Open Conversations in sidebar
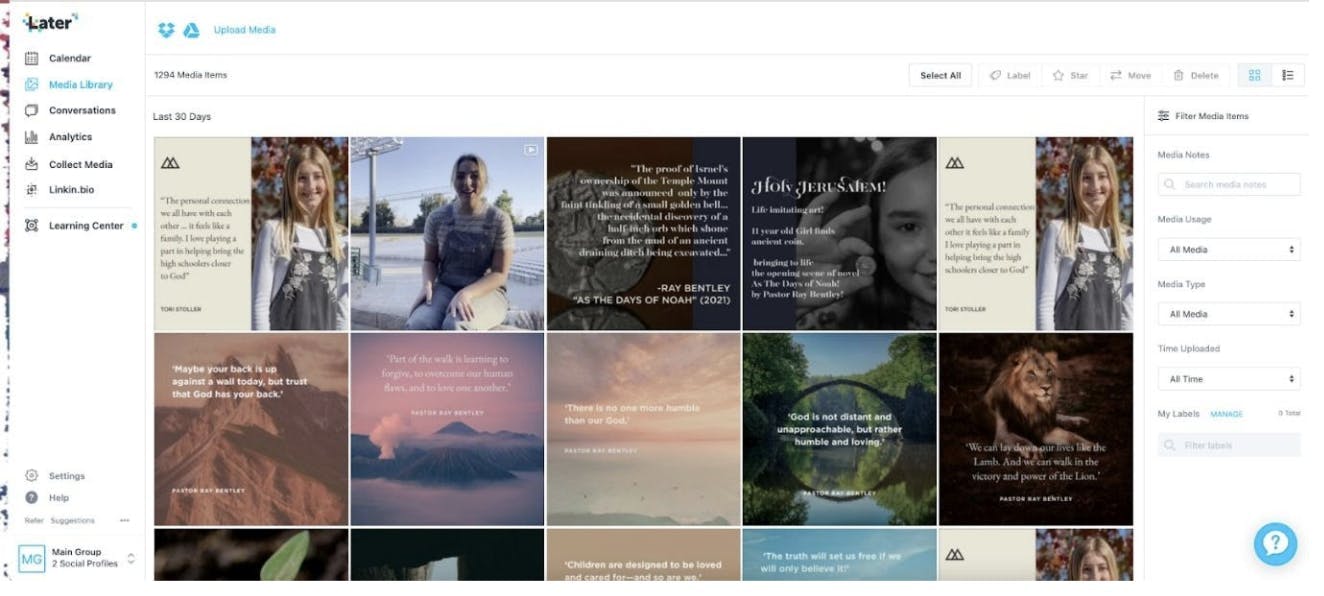This screenshot has height=596, width=1324. point(82,111)
